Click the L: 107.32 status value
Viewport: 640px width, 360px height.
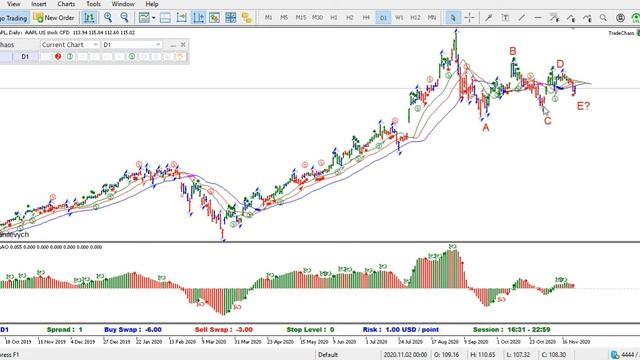coord(518,355)
